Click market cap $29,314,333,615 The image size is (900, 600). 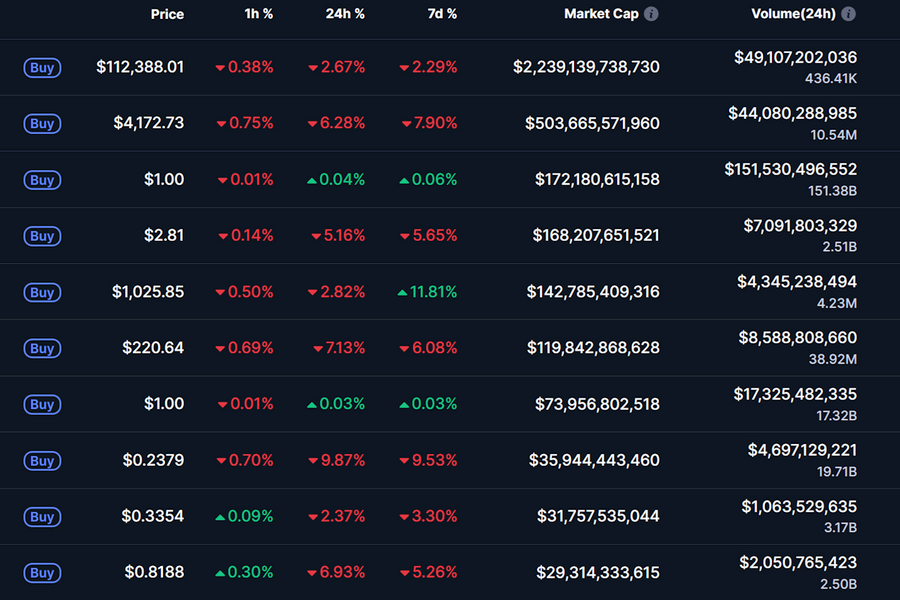(x=598, y=572)
